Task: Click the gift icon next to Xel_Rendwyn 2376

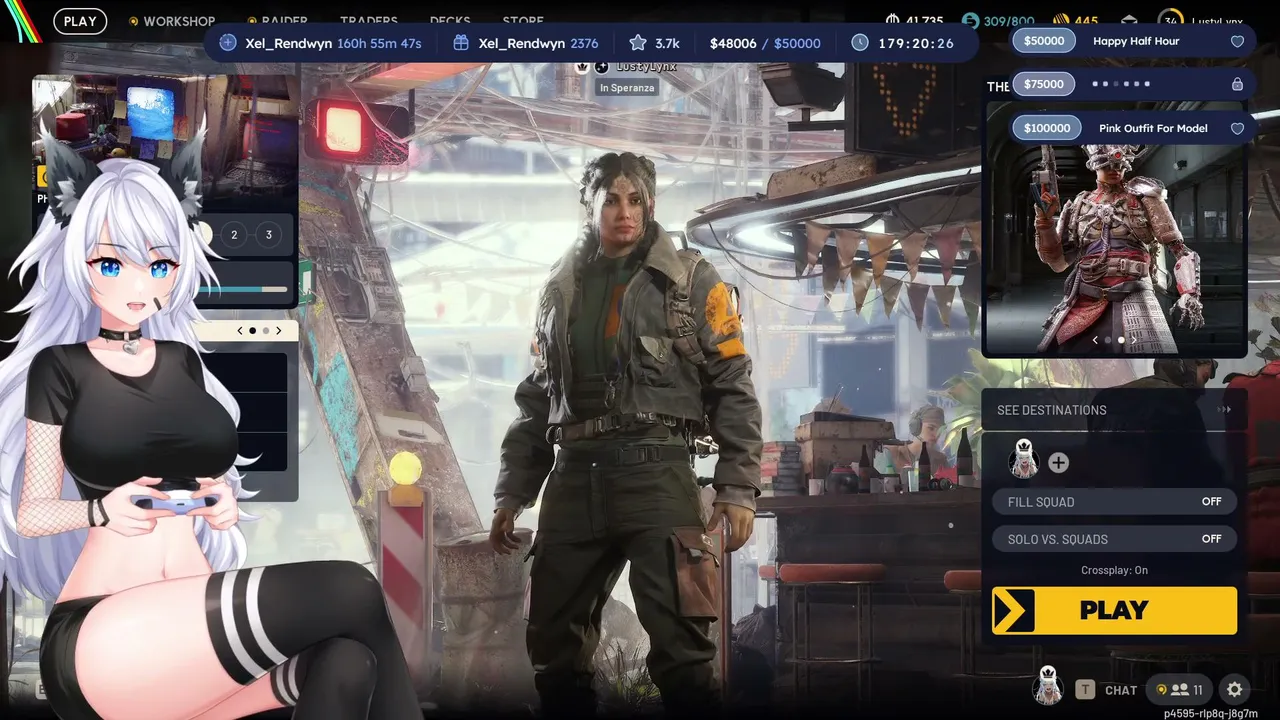Action: 461,43
